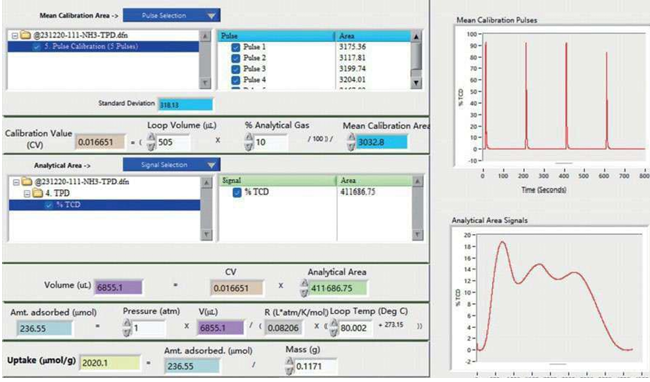Click the % Analytical Gas field showing 10
Screen dimensions: 650x382
(270, 142)
